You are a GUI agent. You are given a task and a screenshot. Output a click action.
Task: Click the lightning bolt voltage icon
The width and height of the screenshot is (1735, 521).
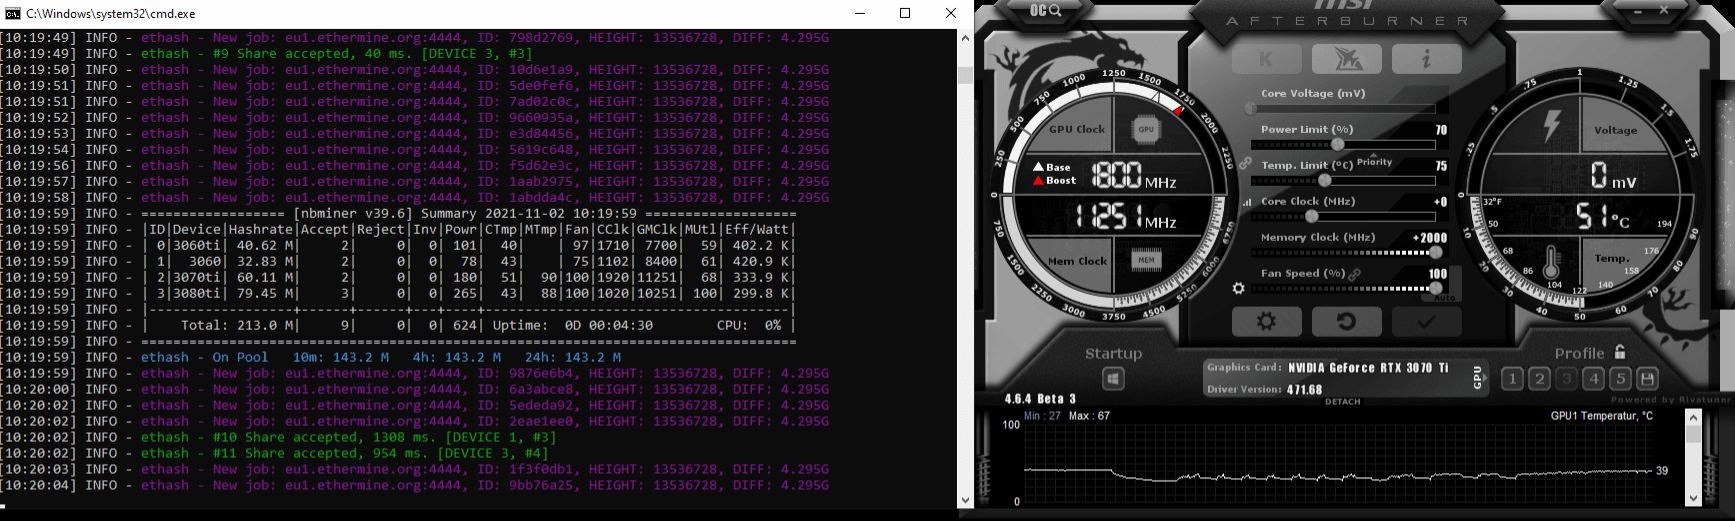[1551, 126]
